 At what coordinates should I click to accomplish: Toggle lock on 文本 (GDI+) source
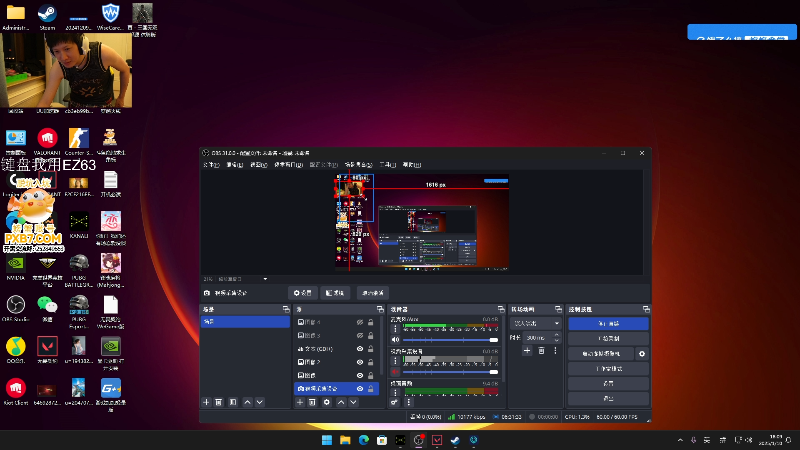[371, 349]
